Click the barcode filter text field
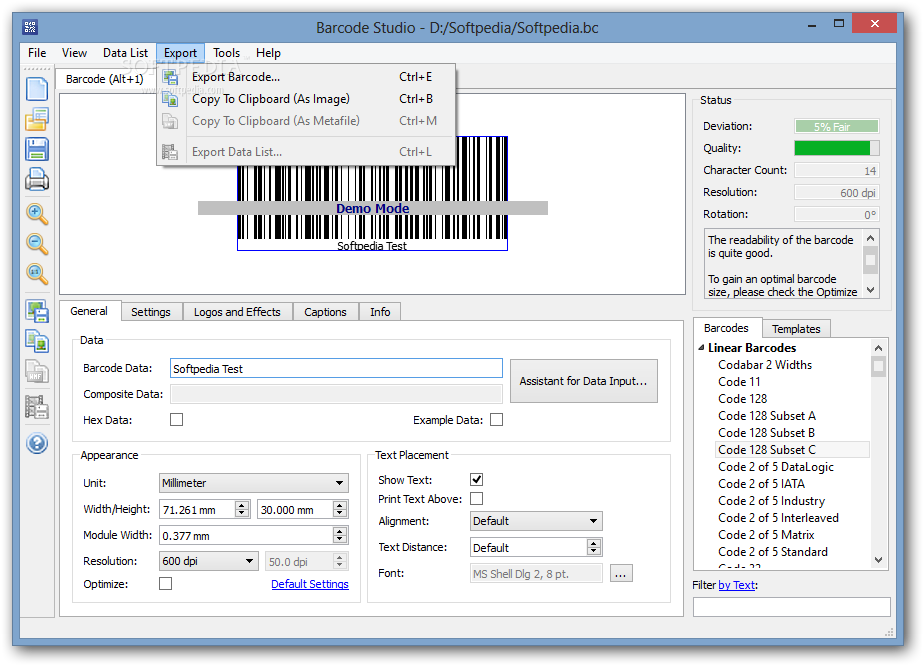 click(x=791, y=607)
